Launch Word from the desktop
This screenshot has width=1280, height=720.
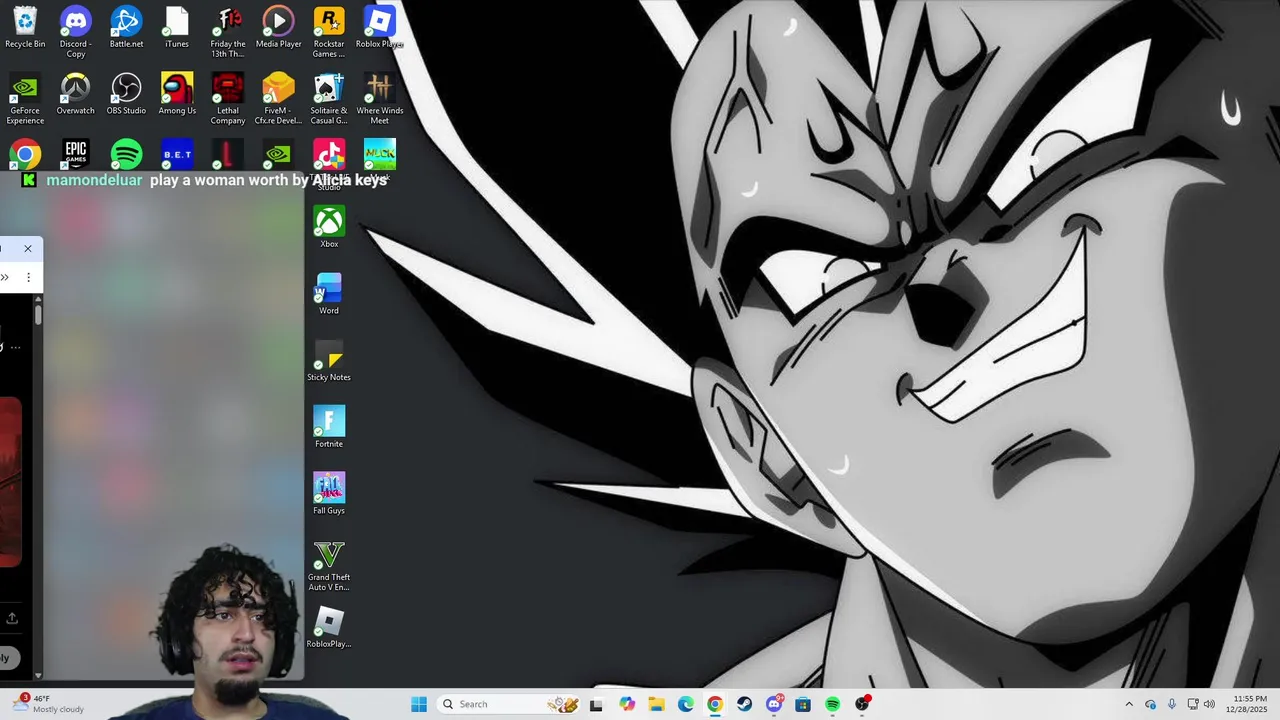click(x=329, y=294)
